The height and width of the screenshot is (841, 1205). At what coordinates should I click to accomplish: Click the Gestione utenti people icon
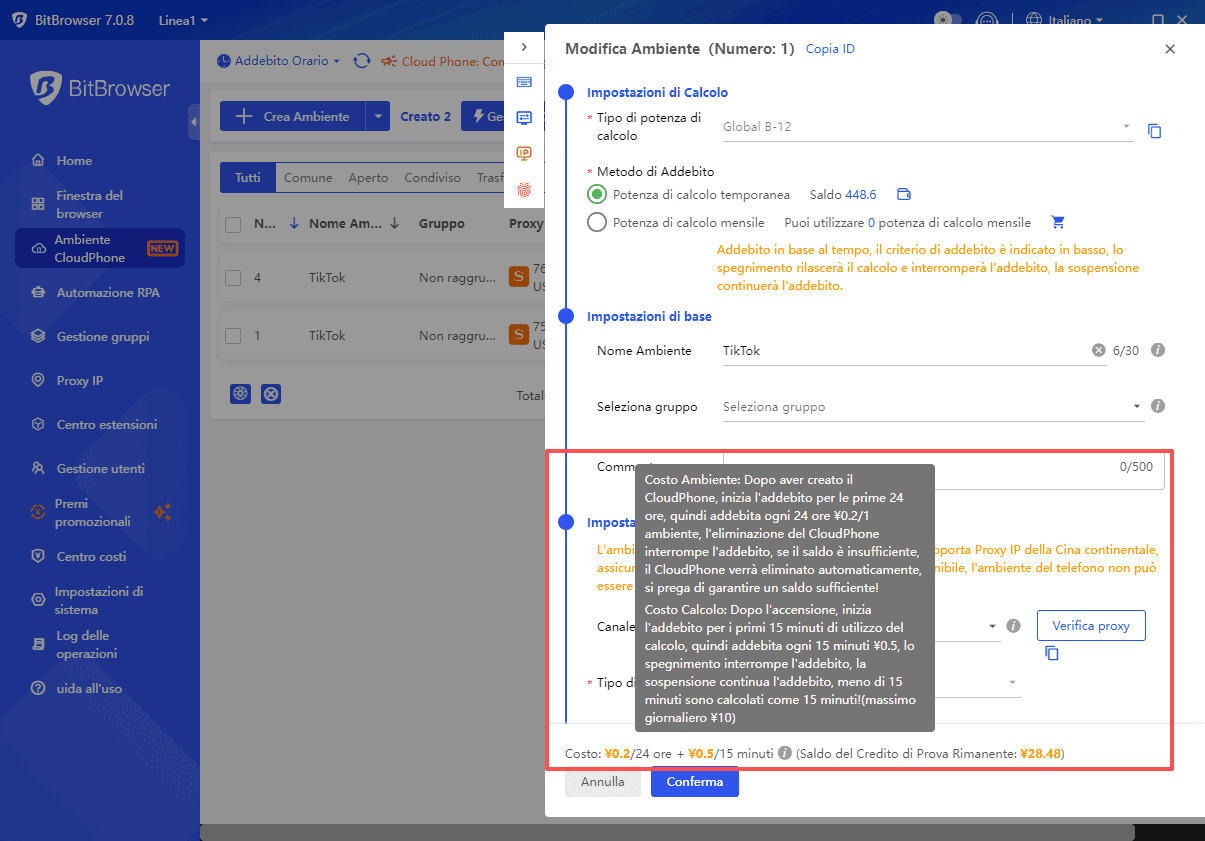(38, 469)
